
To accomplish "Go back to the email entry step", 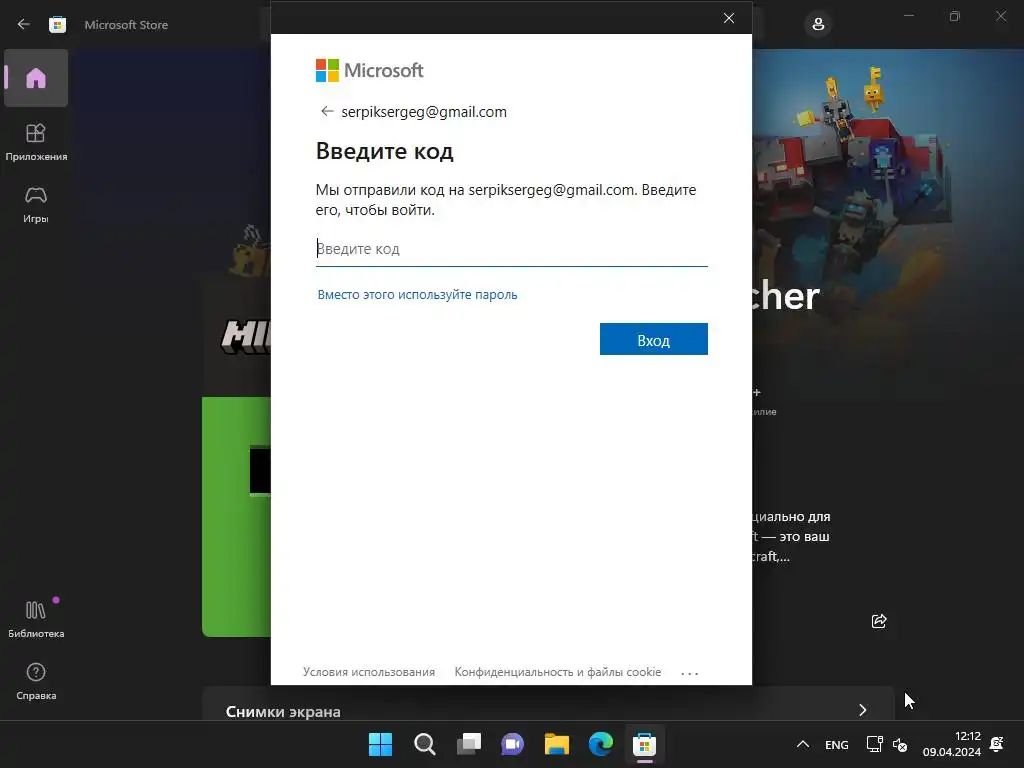I will click(x=327, y=112).
